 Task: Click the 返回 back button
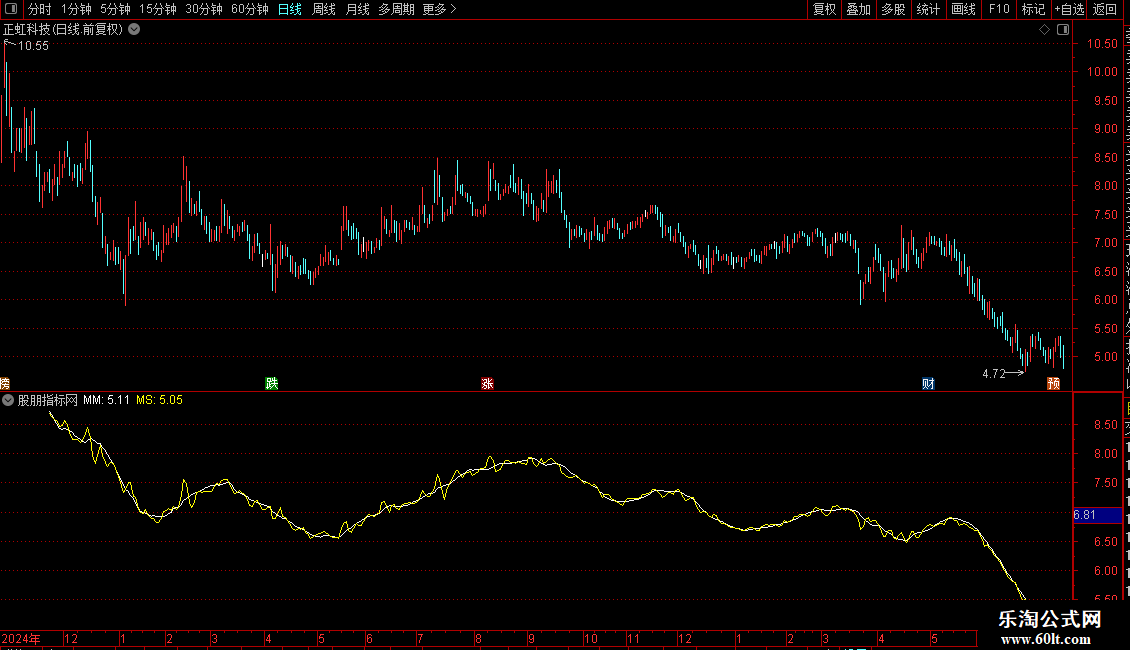pyautogui.click(x=1105, y=9)
